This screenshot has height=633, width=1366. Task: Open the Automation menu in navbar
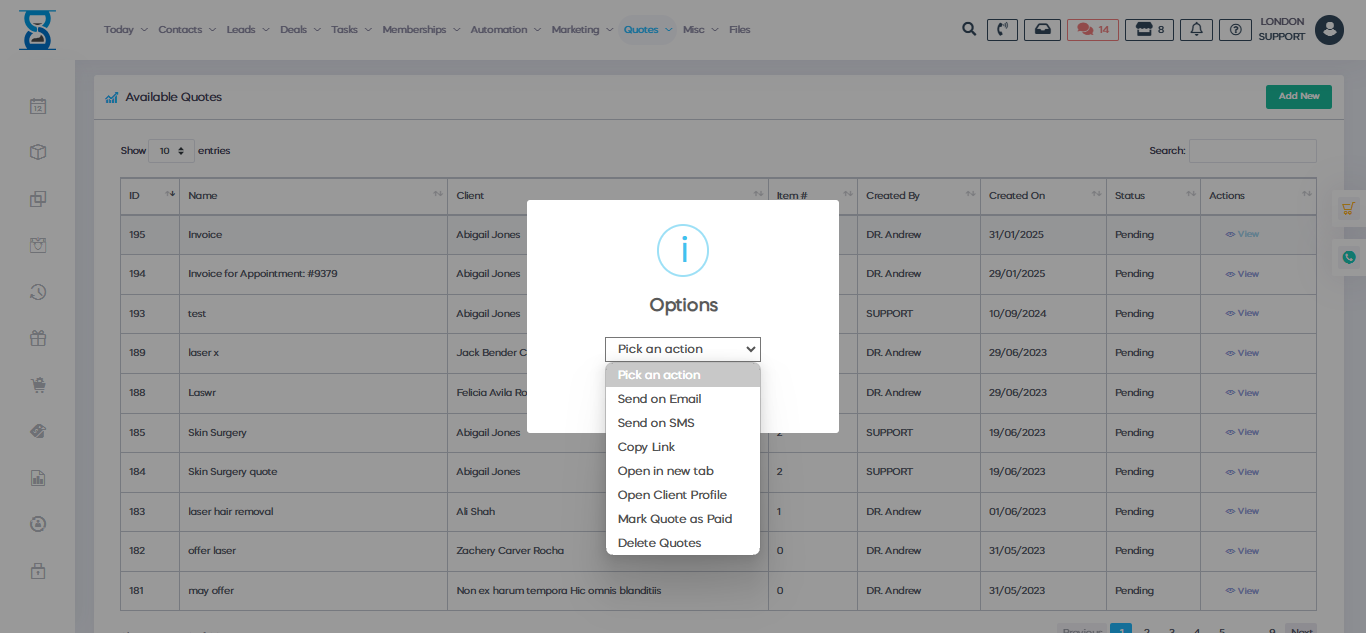click(x=505, y=30)
